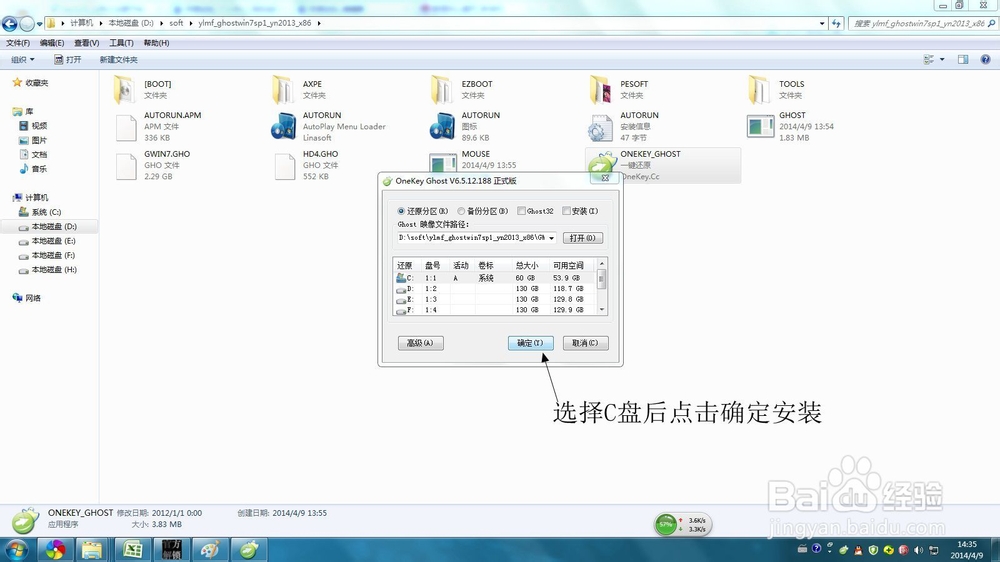This screenshot has width=1000, height=562.
Task: Open Explorer help question mark icon
Action: click(985, 59)
